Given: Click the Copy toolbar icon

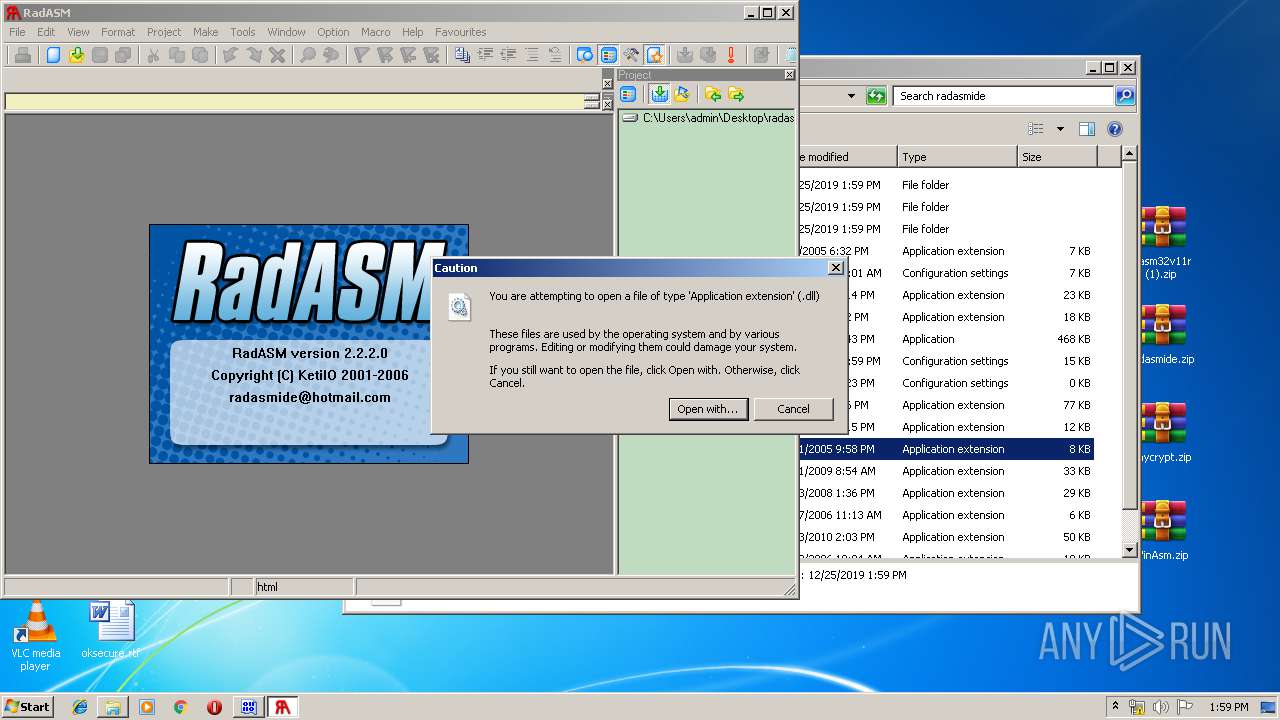Looking at the screenshot, I should pos(176,55).
